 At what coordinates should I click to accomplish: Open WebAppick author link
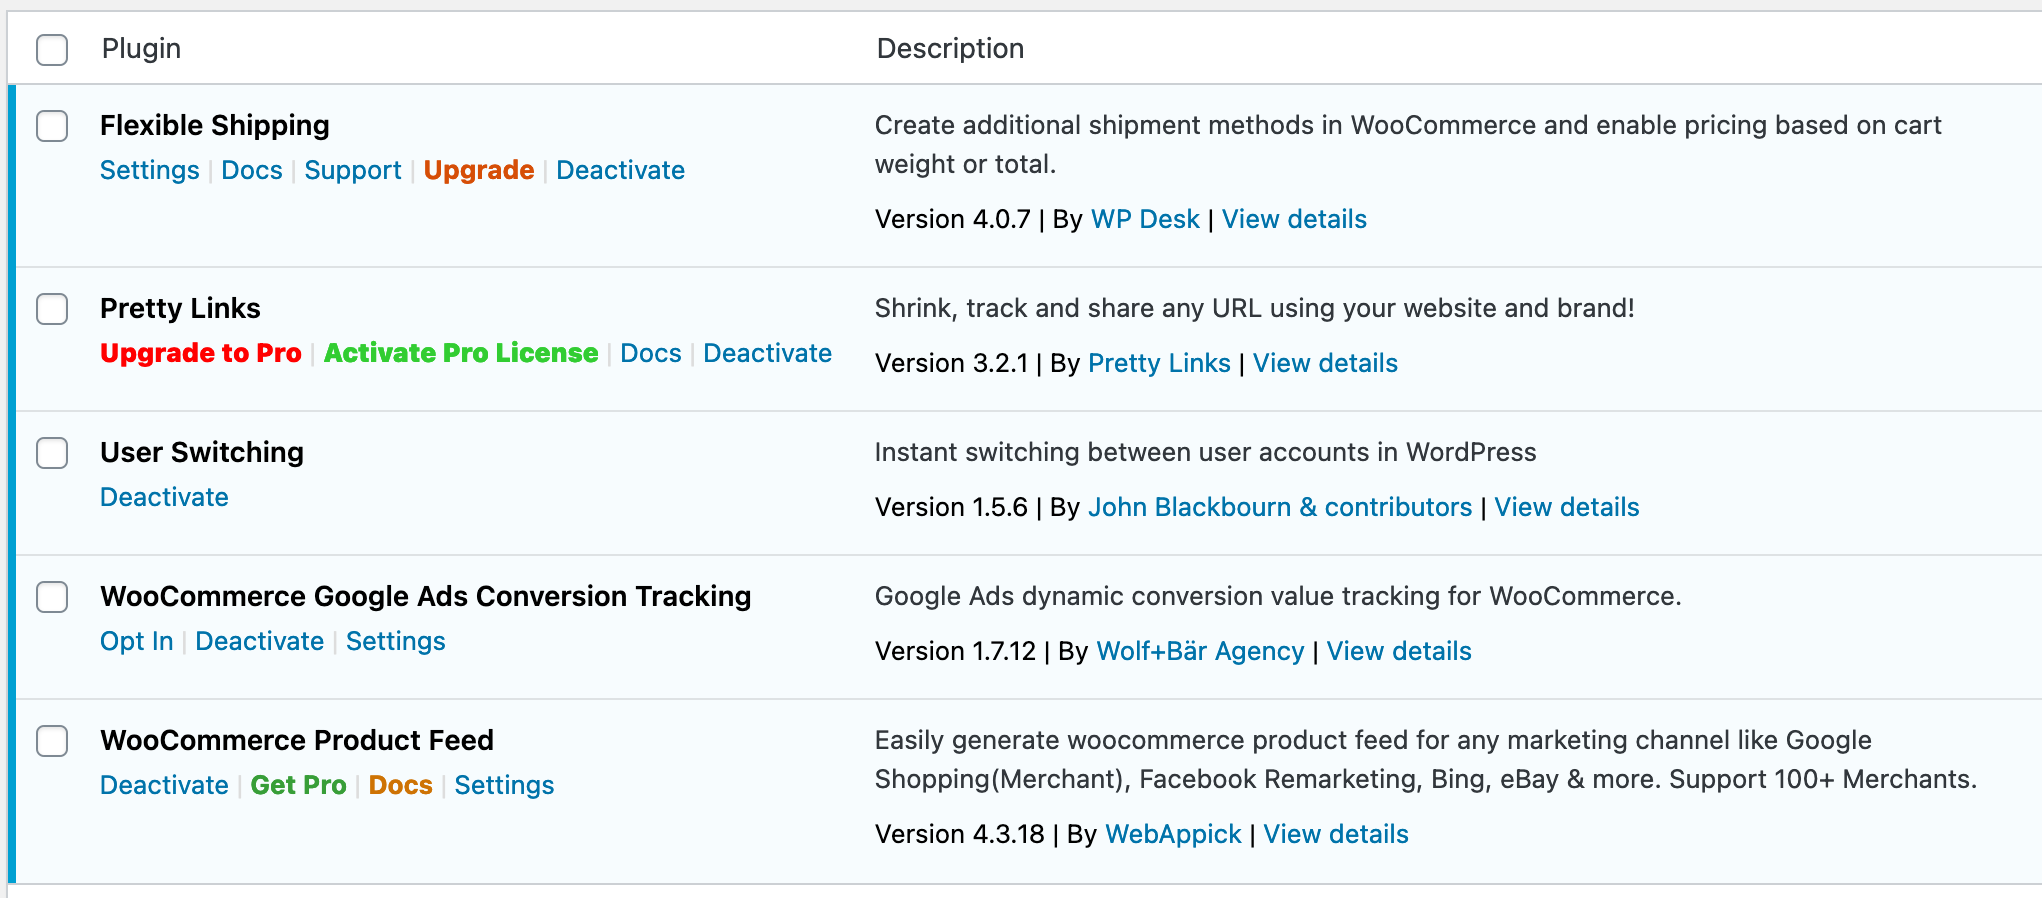(1173, 834)
